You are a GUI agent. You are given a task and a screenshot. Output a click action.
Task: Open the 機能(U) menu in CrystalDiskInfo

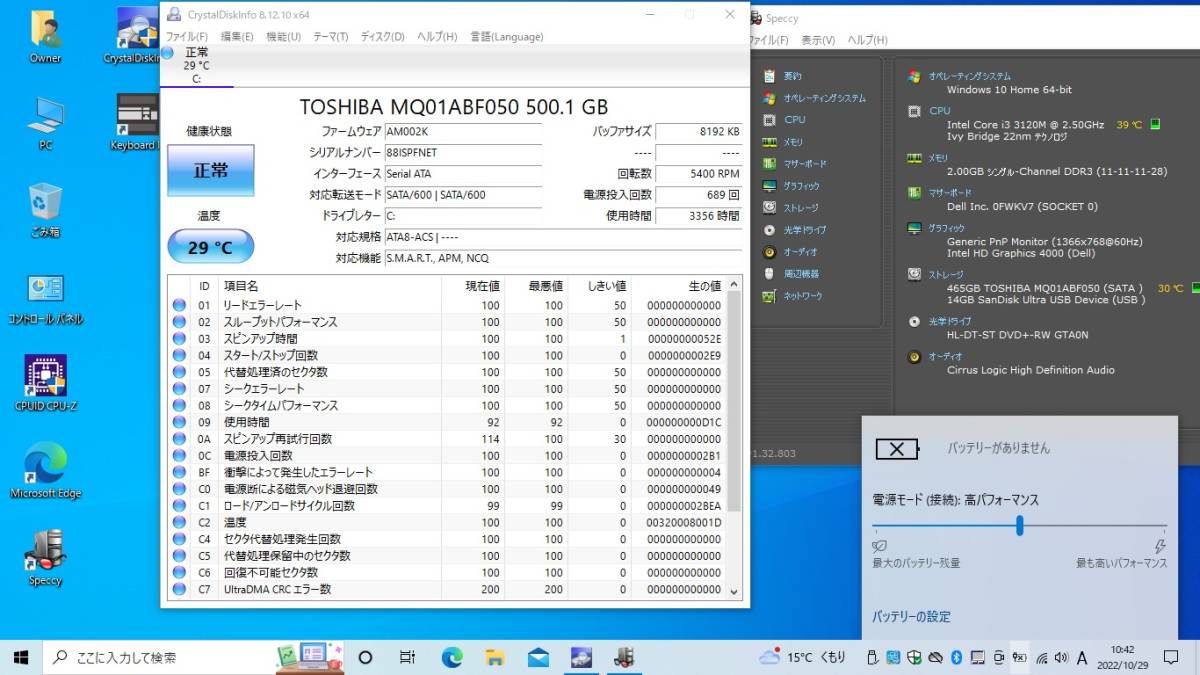[x=284, y=37]
